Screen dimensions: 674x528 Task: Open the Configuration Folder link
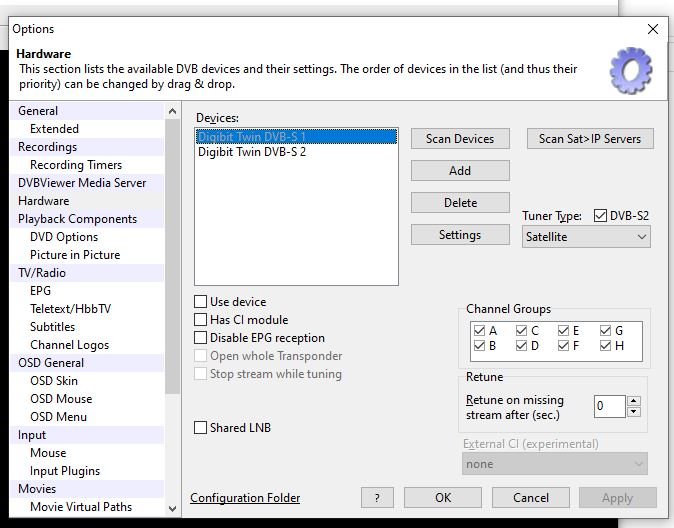click(x=245, y=498)
